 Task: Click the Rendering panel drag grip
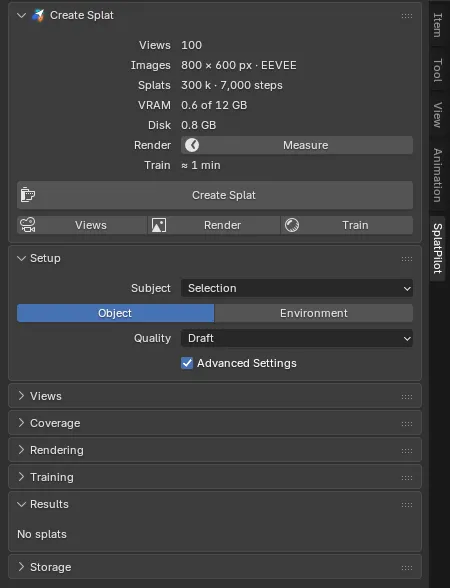tap(407, 451)
